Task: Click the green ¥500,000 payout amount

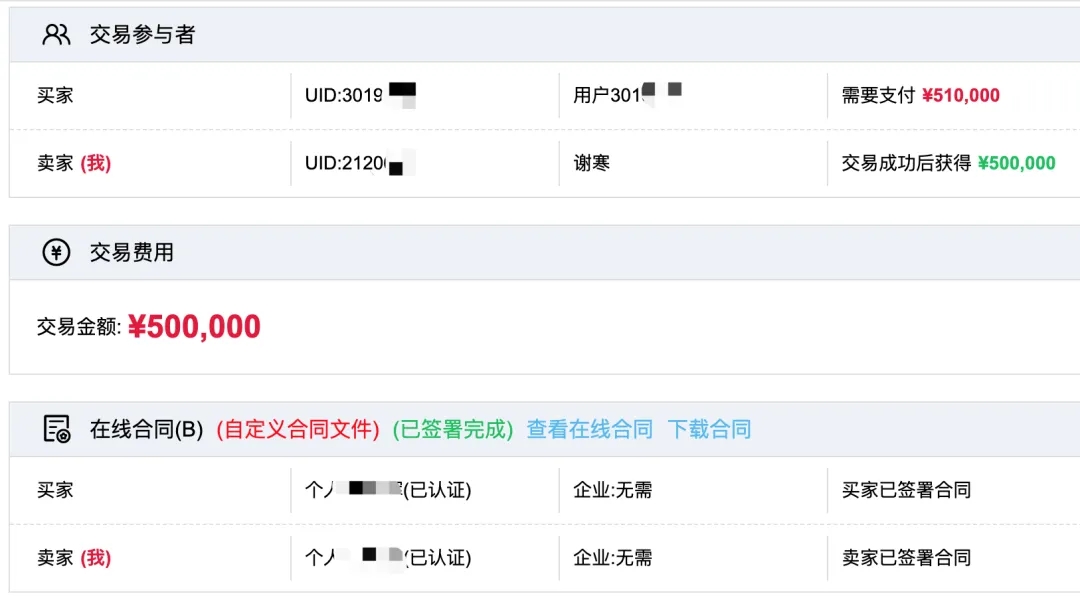Action: coord(1016,164)
